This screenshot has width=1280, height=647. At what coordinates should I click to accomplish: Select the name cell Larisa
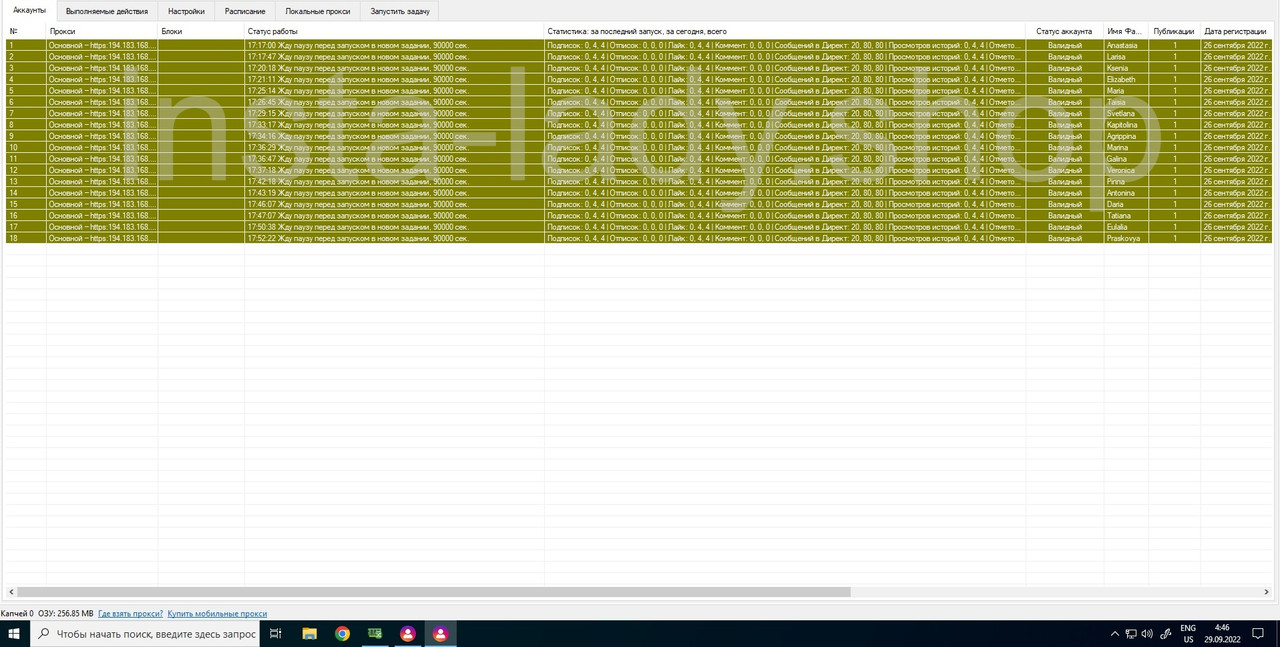point(1126,57)
